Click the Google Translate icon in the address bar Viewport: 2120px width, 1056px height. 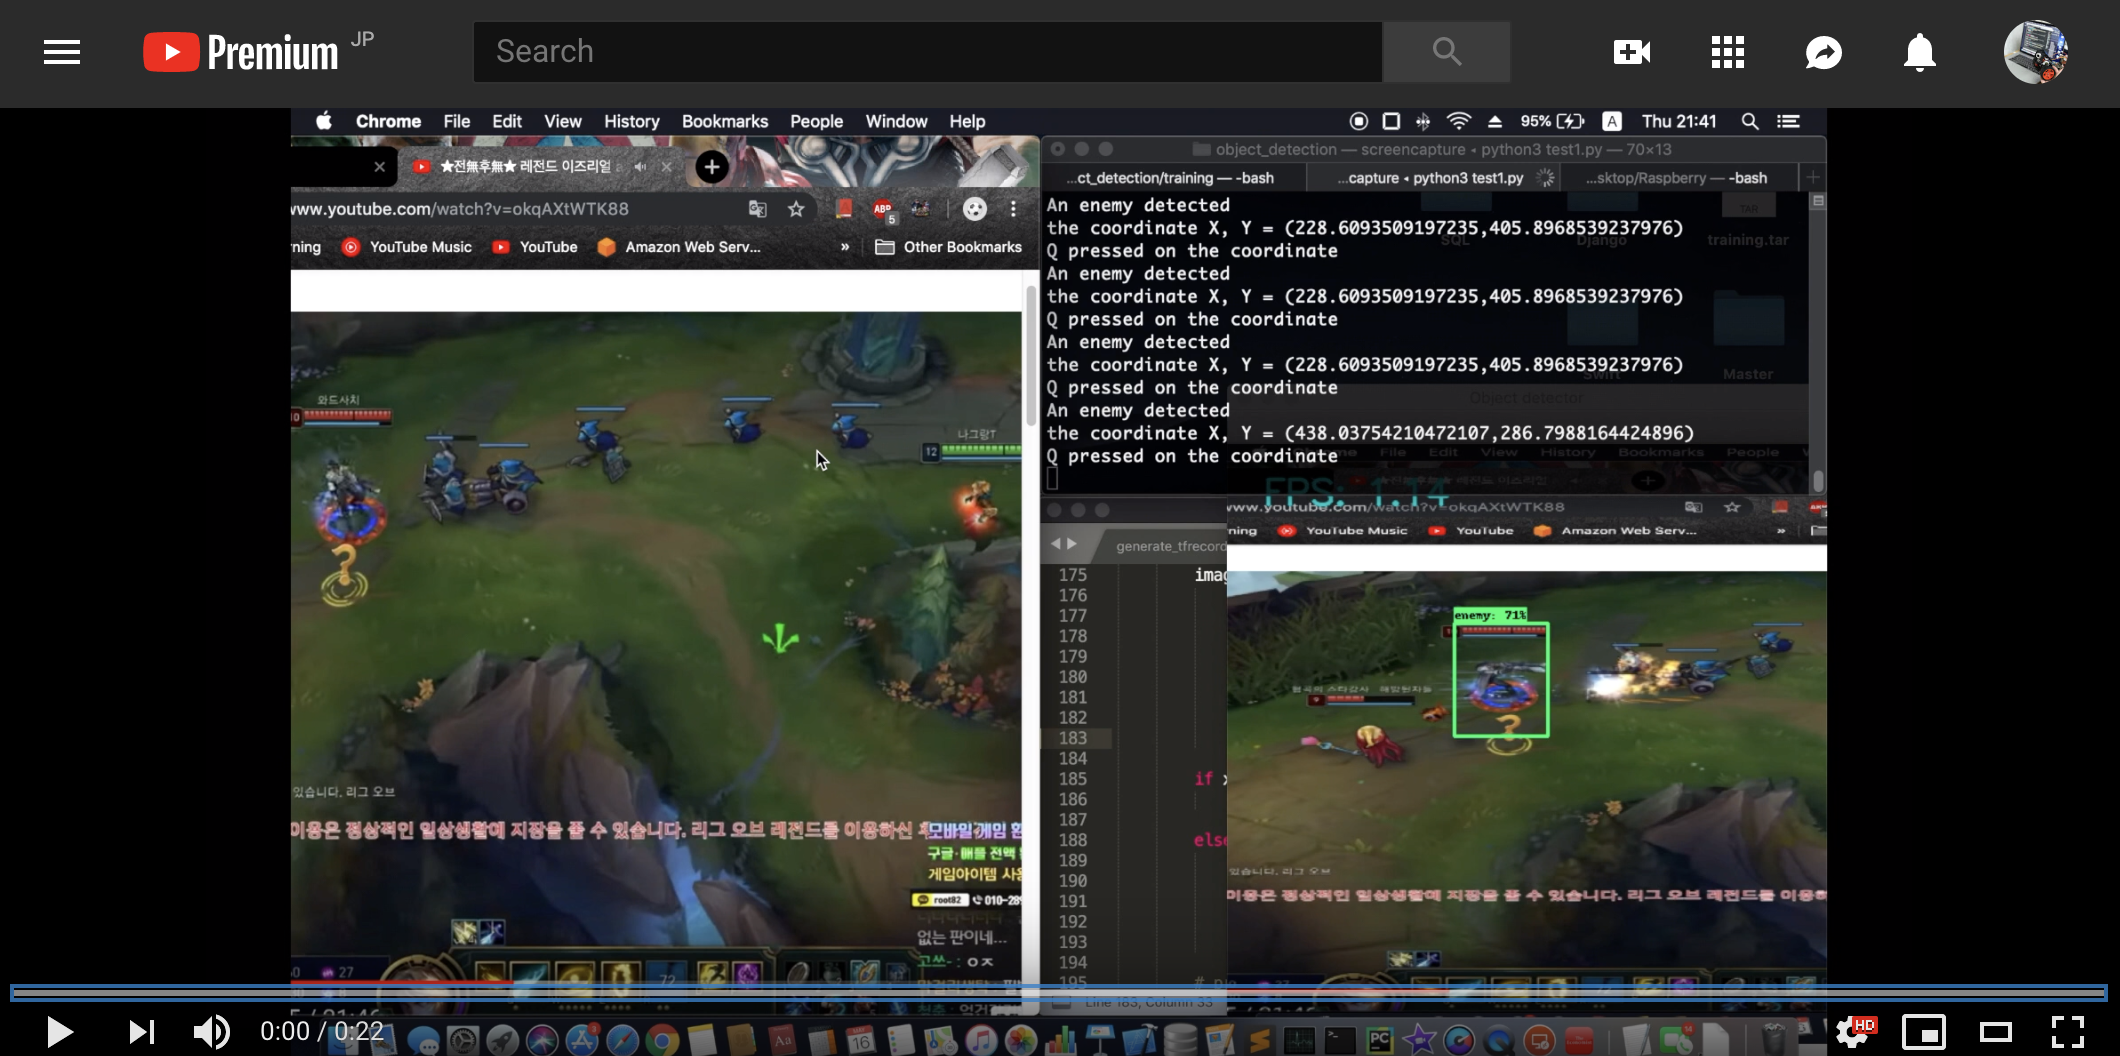(x=758, y=209)
